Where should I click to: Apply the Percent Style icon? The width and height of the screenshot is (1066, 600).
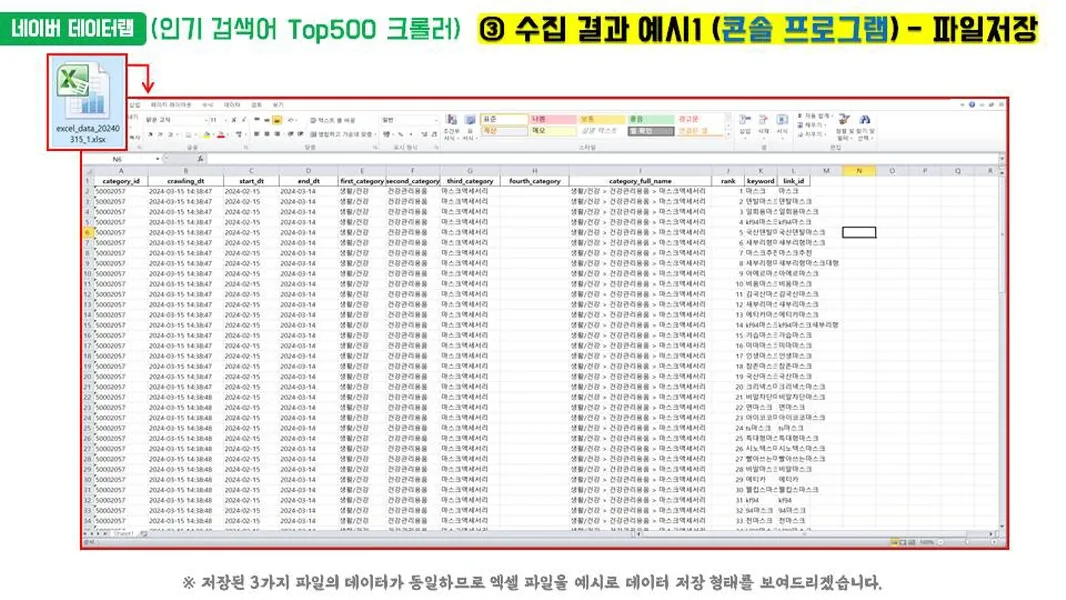click(400, 135)
